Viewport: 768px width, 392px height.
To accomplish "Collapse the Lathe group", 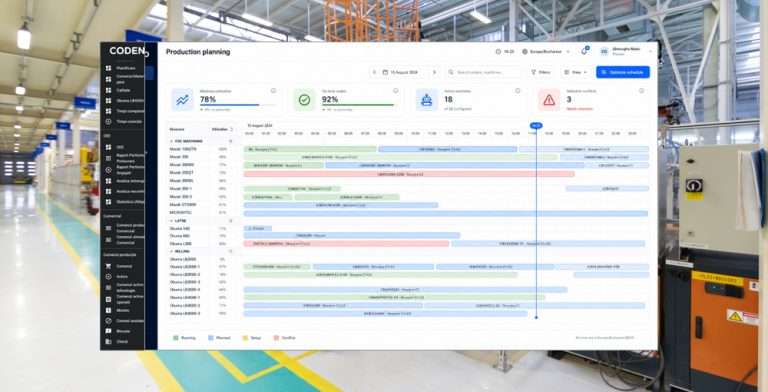I will pyautogui.click(x=172, y=221).
